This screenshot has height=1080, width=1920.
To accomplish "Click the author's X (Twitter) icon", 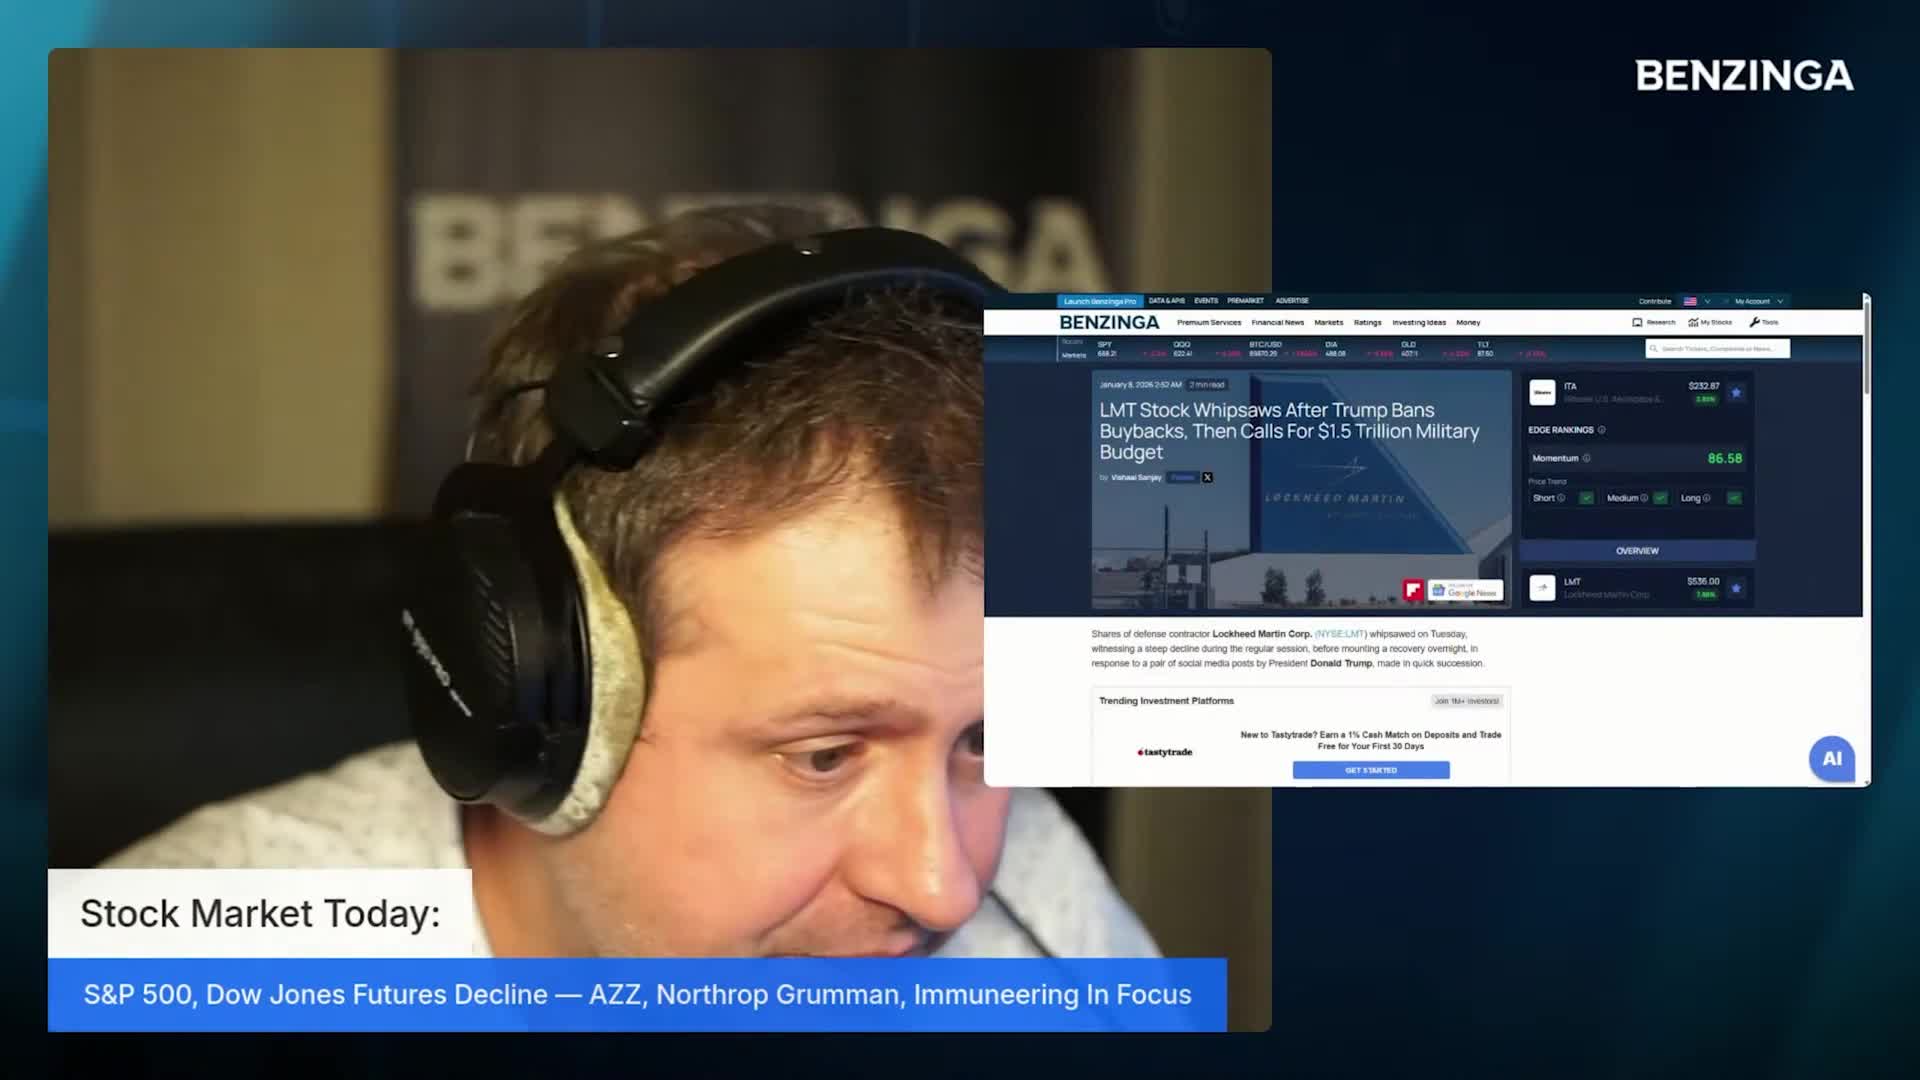I will tap(1207, 478).
